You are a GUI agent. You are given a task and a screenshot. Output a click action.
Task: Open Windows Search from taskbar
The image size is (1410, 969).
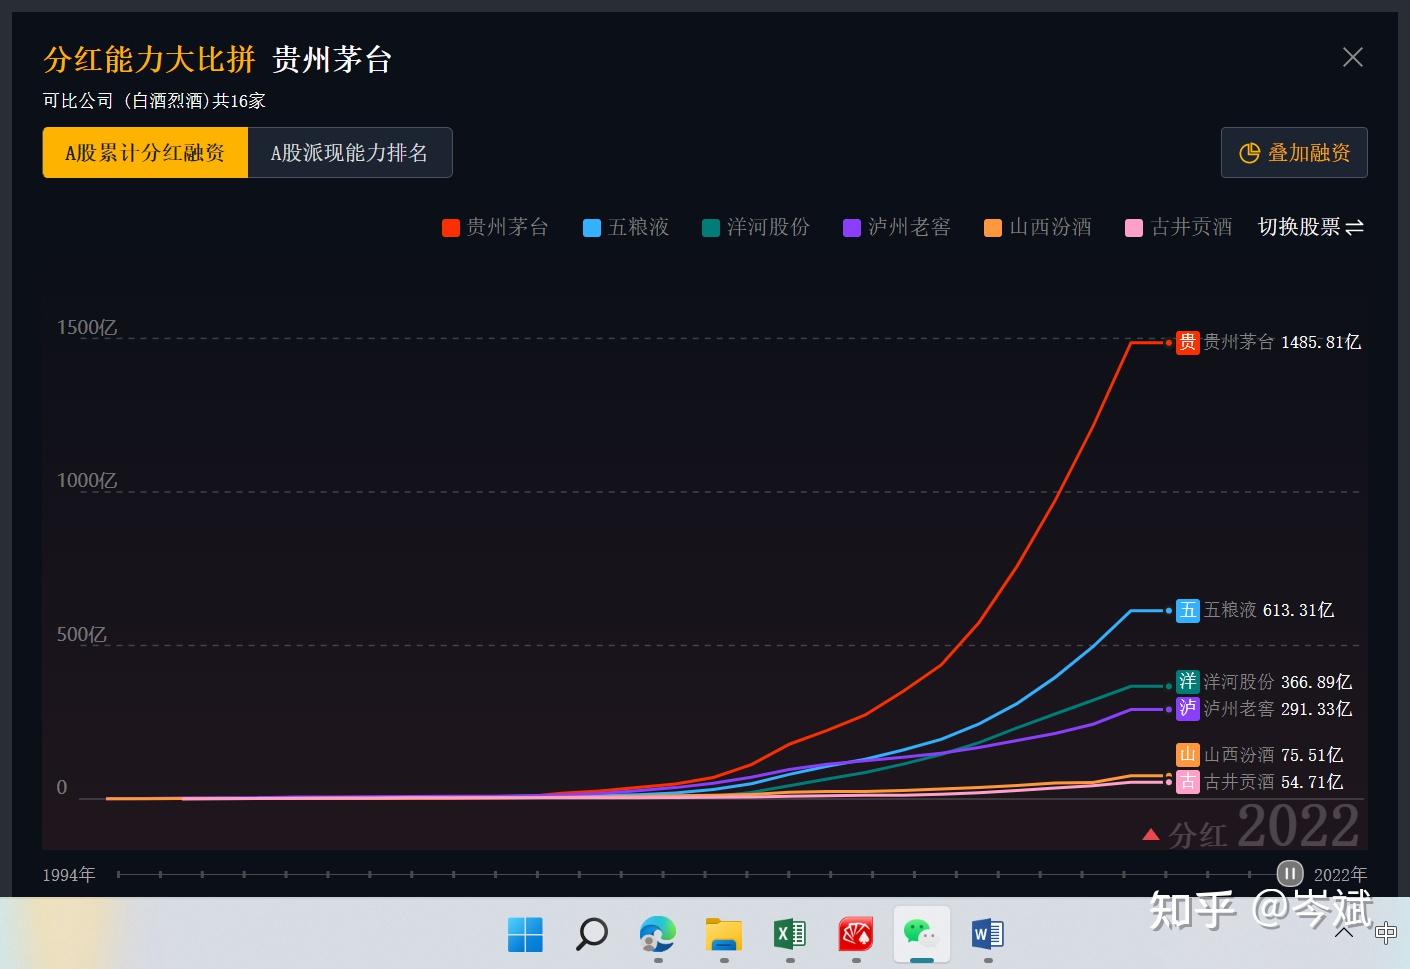(591, 935)
